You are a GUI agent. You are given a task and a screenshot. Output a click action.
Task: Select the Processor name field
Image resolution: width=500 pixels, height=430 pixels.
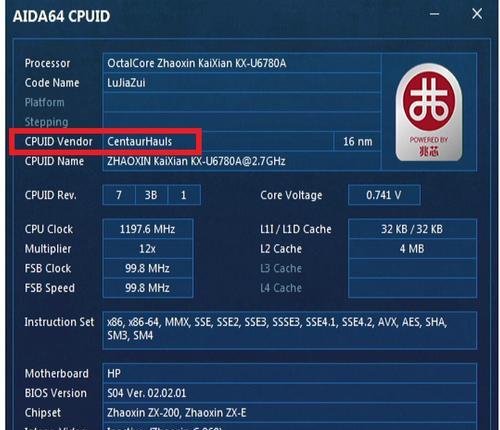(x=242, y=63)
